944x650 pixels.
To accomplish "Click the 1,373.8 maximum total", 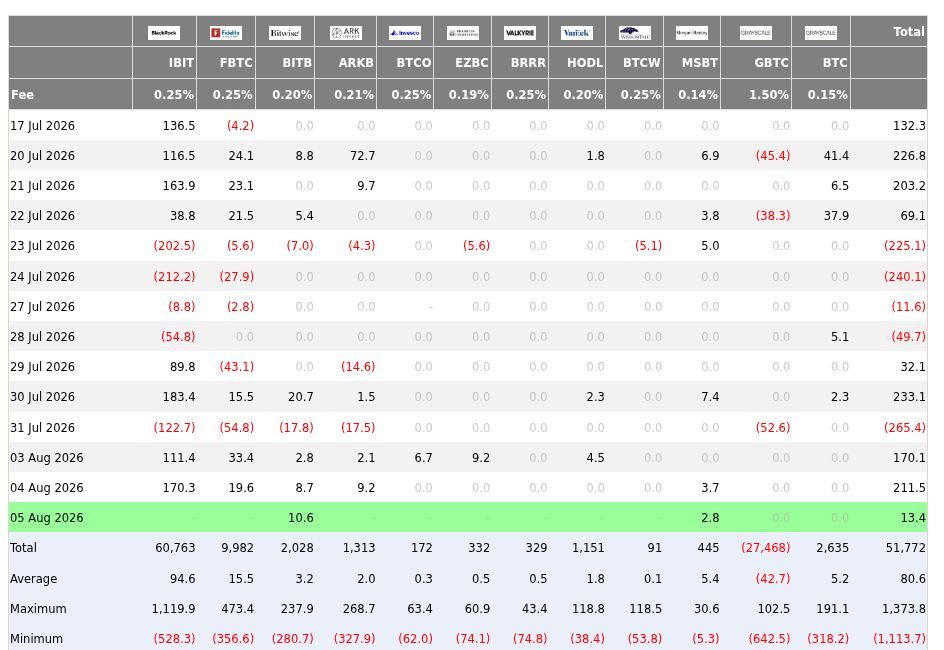I will pyautogui.click(x=904, y=609).
